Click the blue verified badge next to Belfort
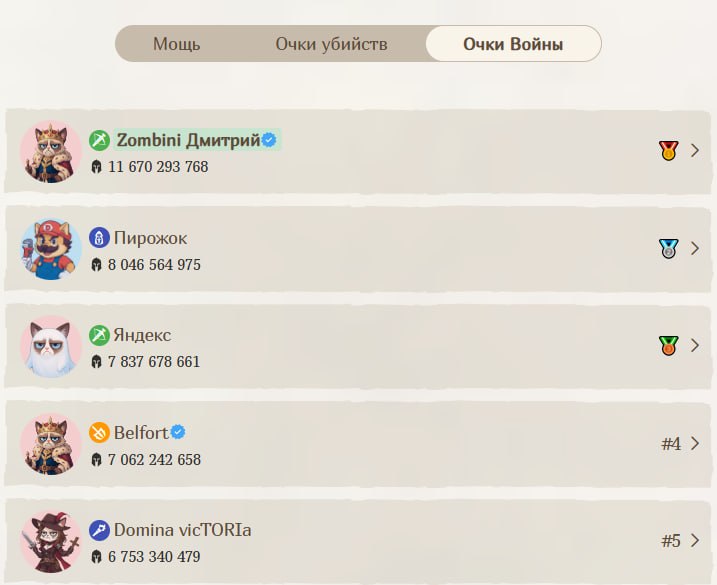 click(x=178, y=432)
